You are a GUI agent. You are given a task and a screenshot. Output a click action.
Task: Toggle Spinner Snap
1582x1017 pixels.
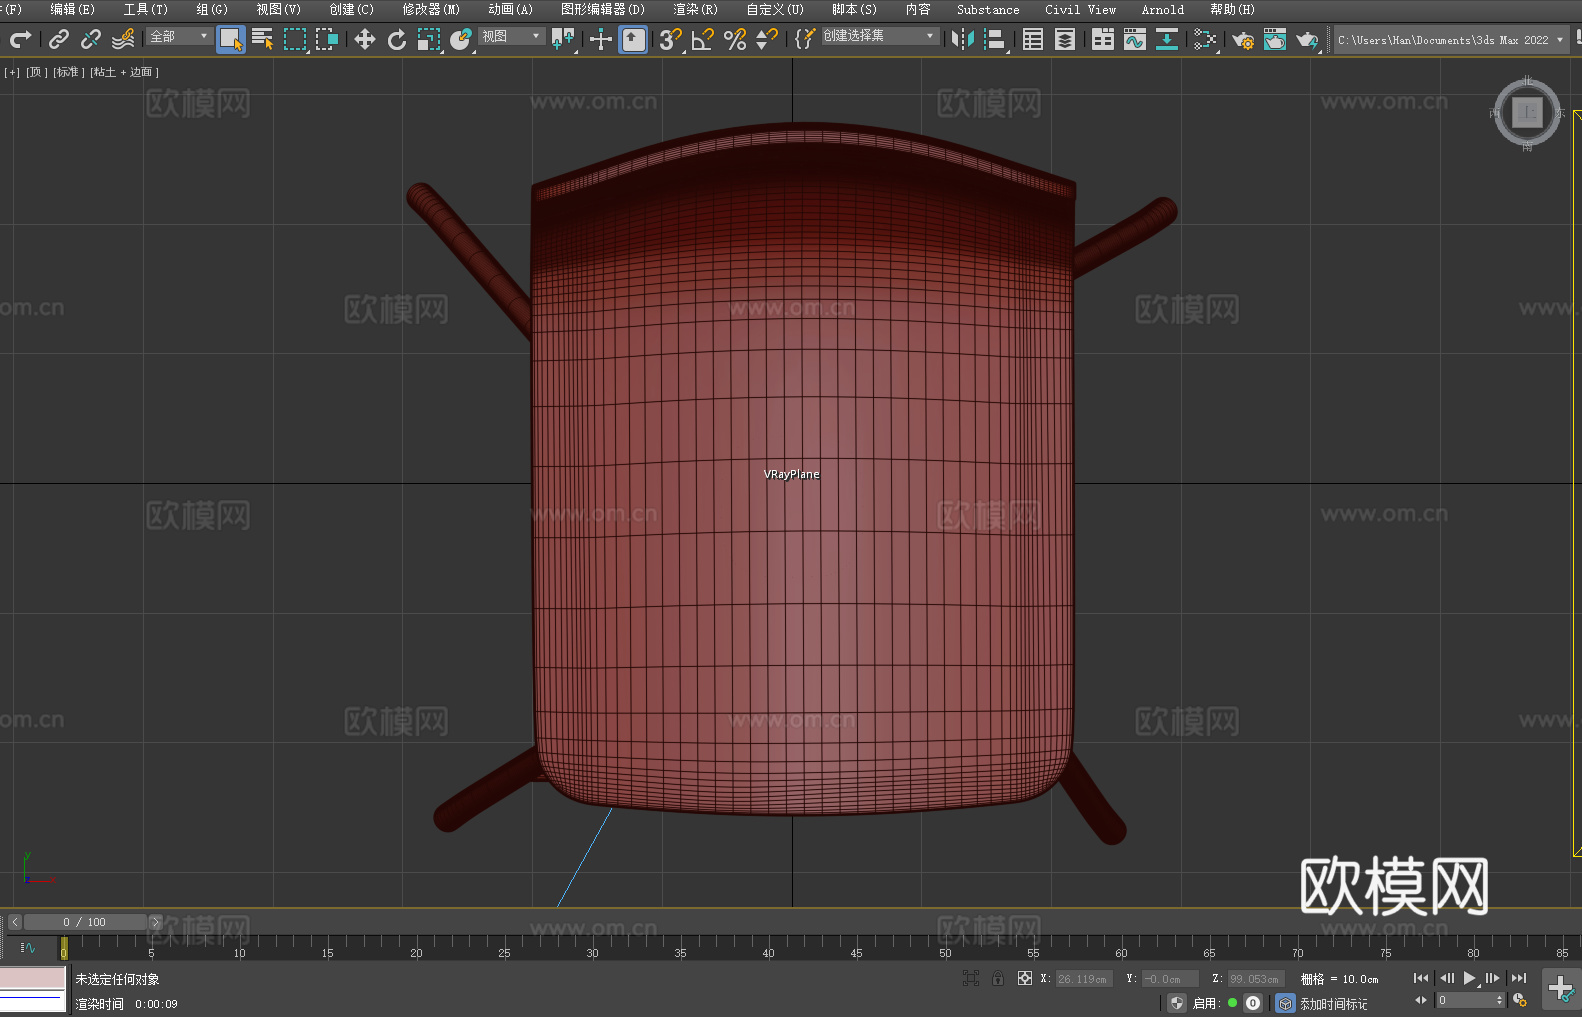(767, 39)
